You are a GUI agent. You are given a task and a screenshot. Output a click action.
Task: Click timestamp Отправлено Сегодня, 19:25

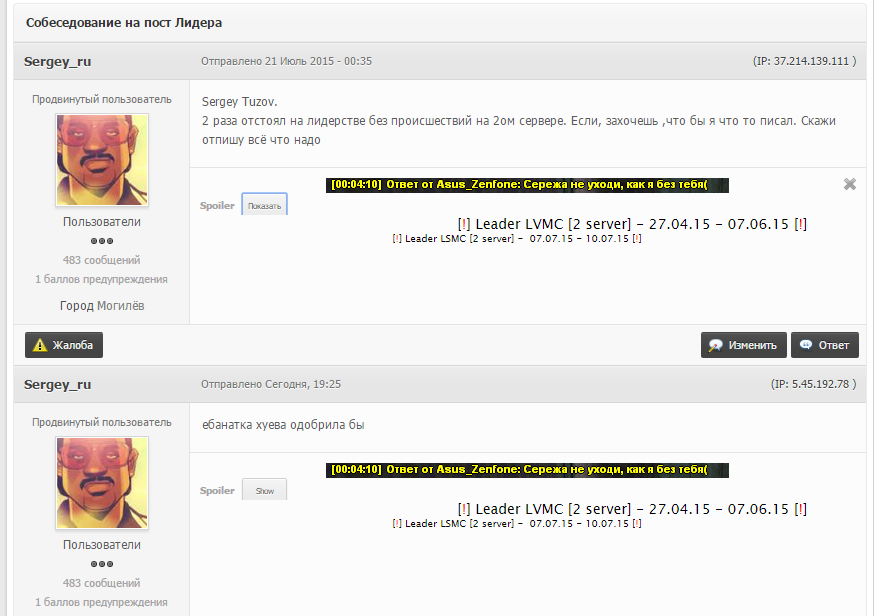point(271,384)
